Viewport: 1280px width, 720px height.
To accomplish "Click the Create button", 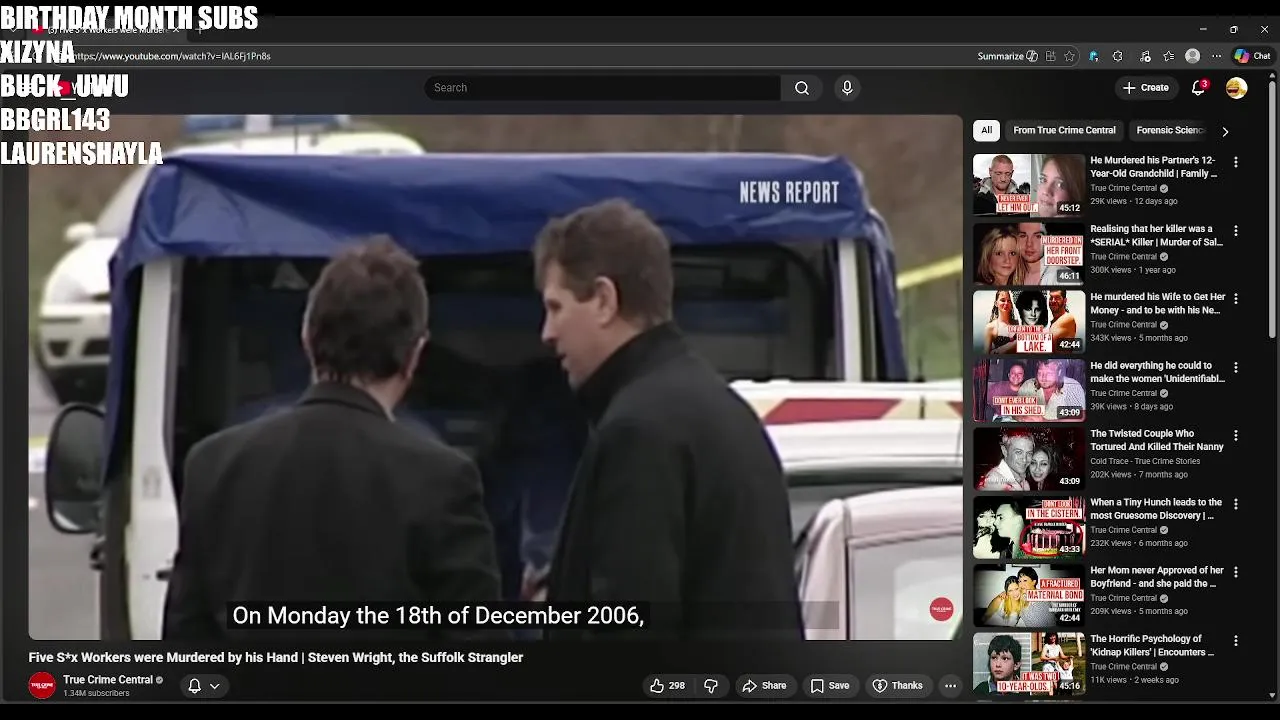I will click(1145, 88).
